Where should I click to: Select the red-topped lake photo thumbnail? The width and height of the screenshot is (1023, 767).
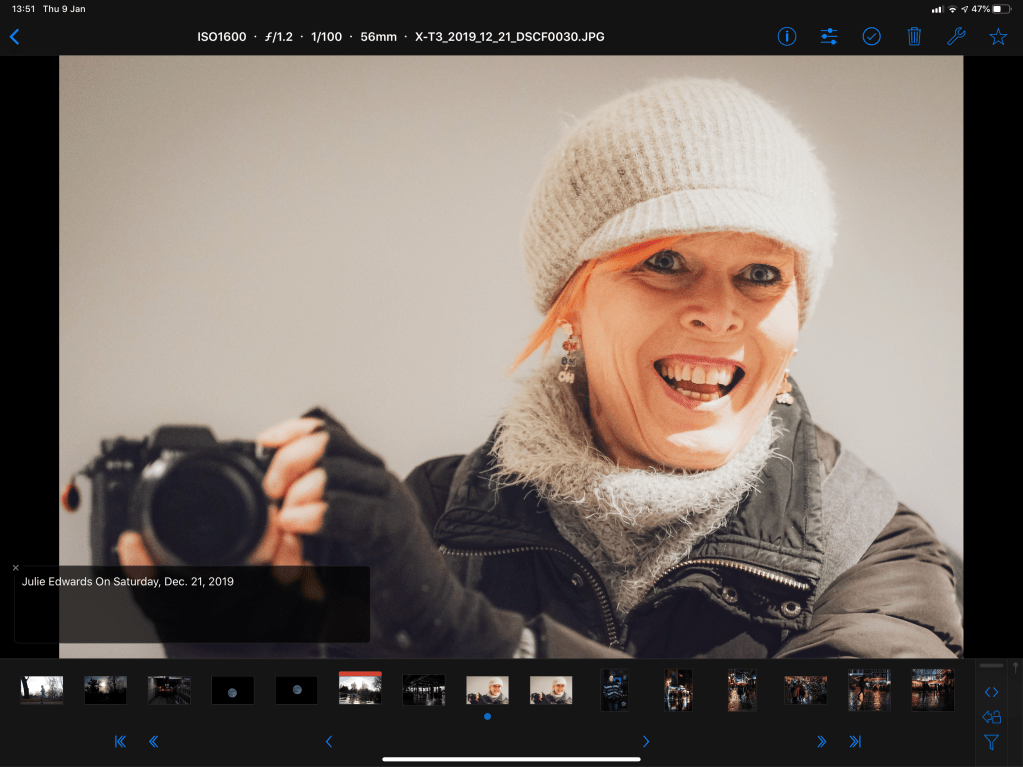360,688
